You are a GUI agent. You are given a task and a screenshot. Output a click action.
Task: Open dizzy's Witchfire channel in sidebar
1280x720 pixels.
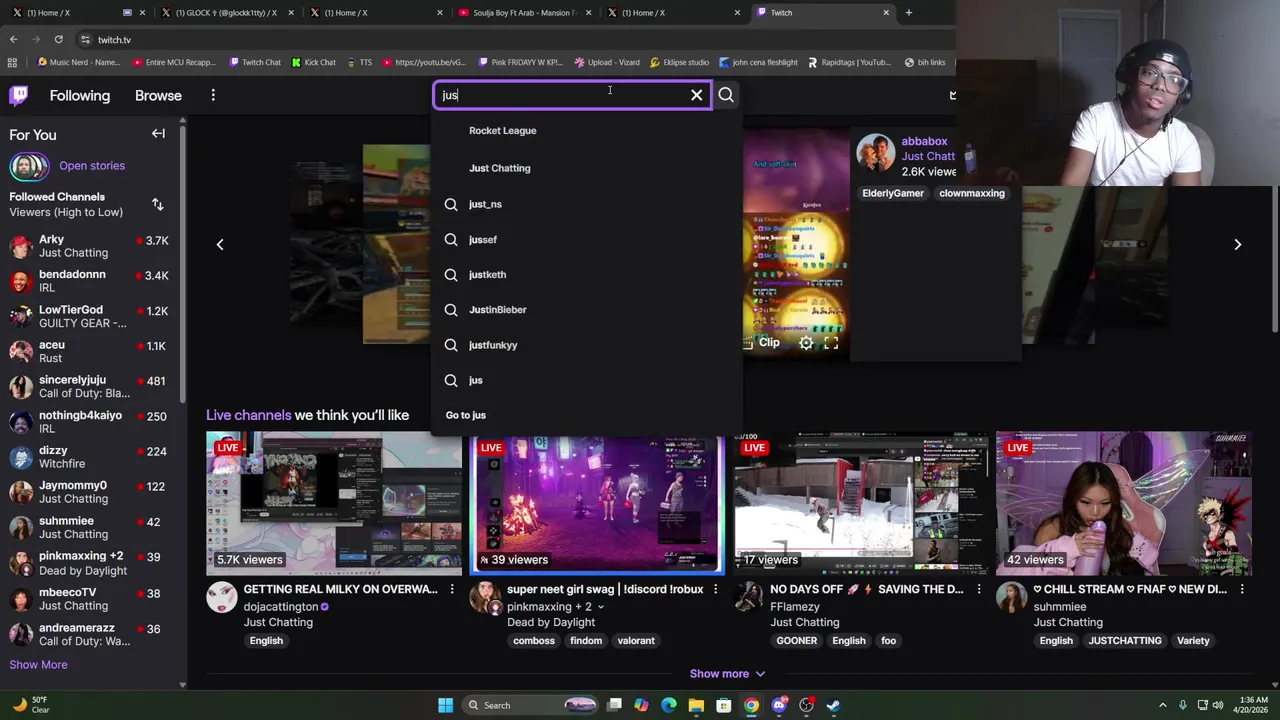[x=90, y=457]
